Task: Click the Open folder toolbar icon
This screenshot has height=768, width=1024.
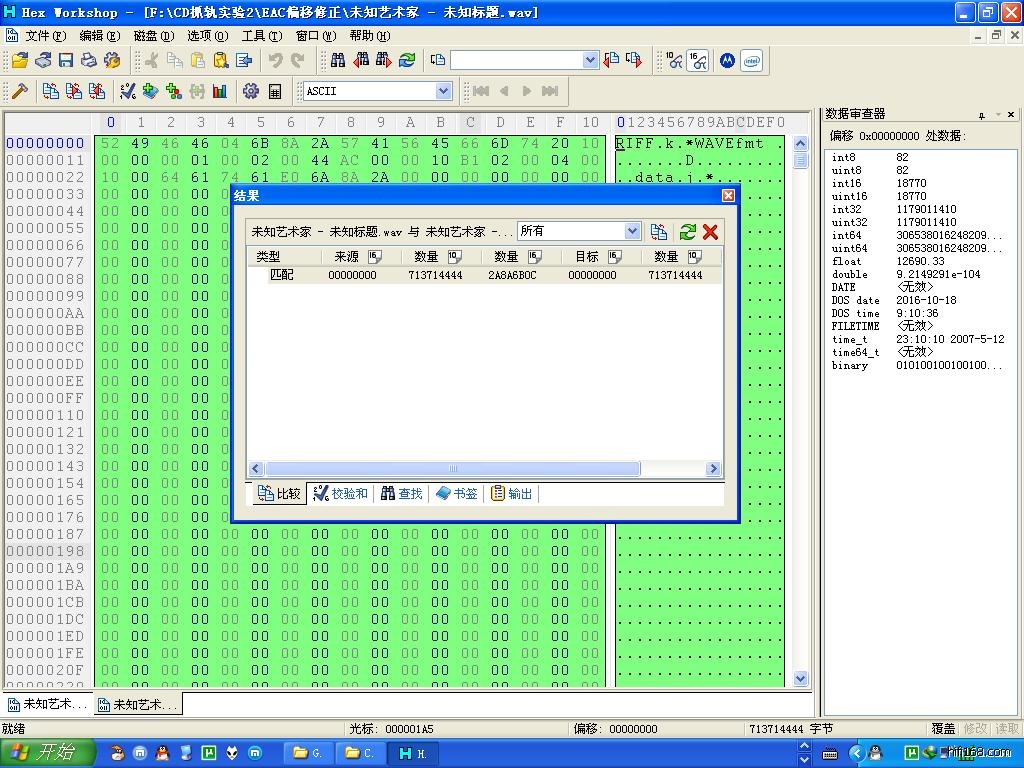Action: point(19,61)
